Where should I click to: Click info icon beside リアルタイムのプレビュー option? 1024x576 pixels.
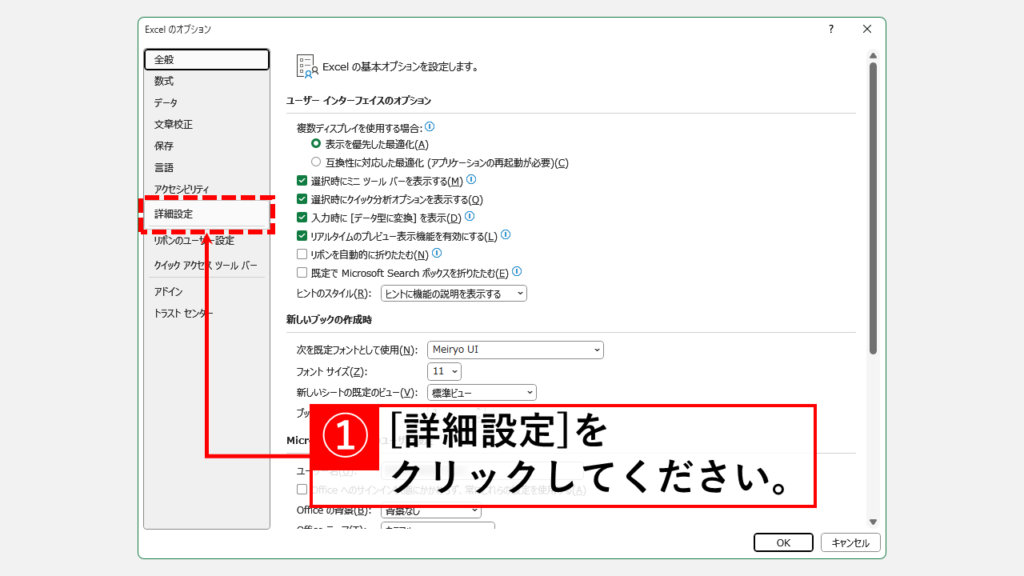click(505, 234)
